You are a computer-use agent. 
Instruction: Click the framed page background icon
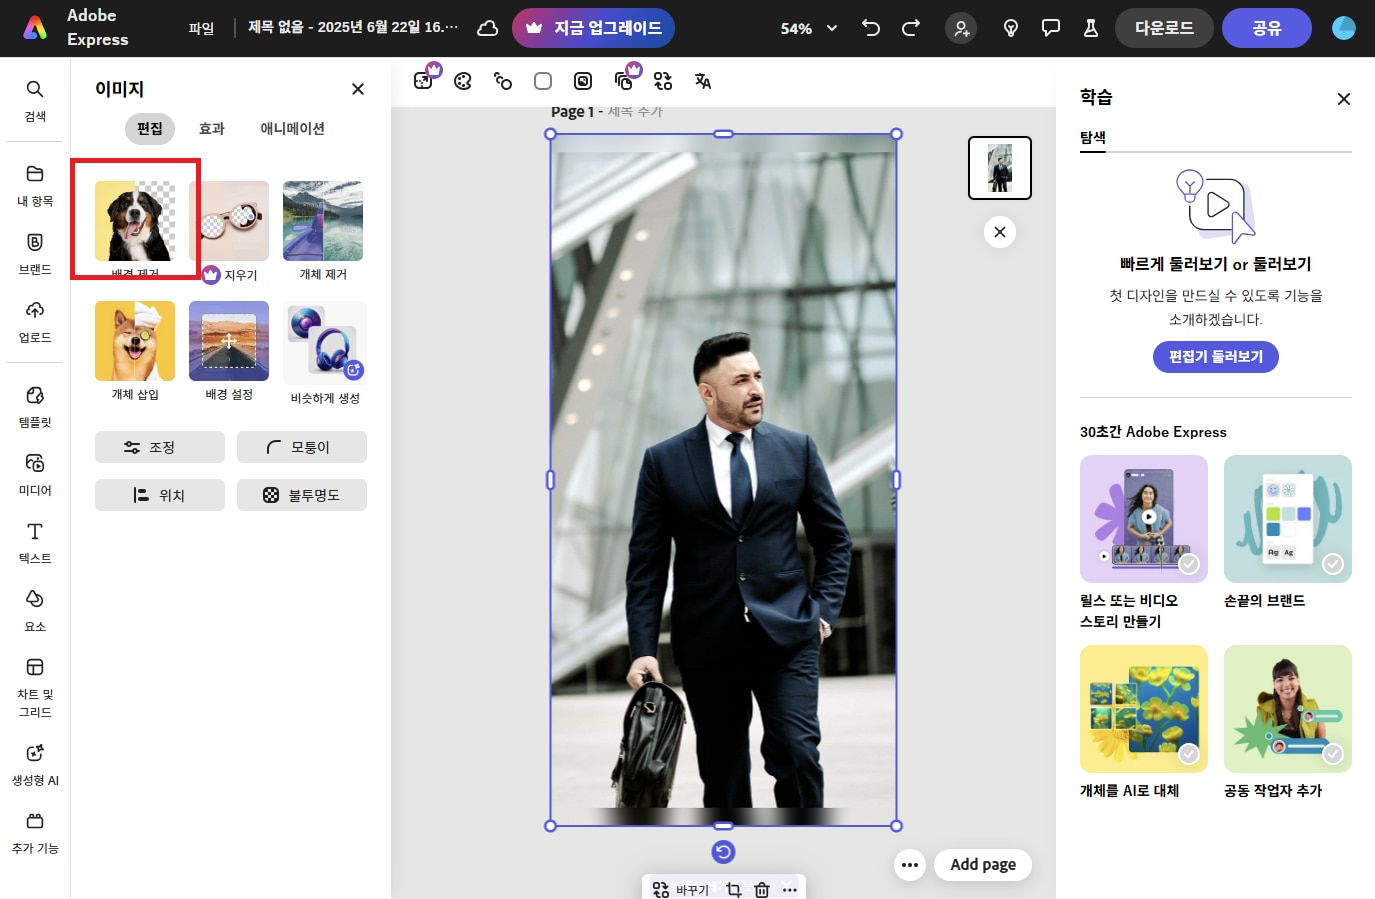[x=583, y=81]
